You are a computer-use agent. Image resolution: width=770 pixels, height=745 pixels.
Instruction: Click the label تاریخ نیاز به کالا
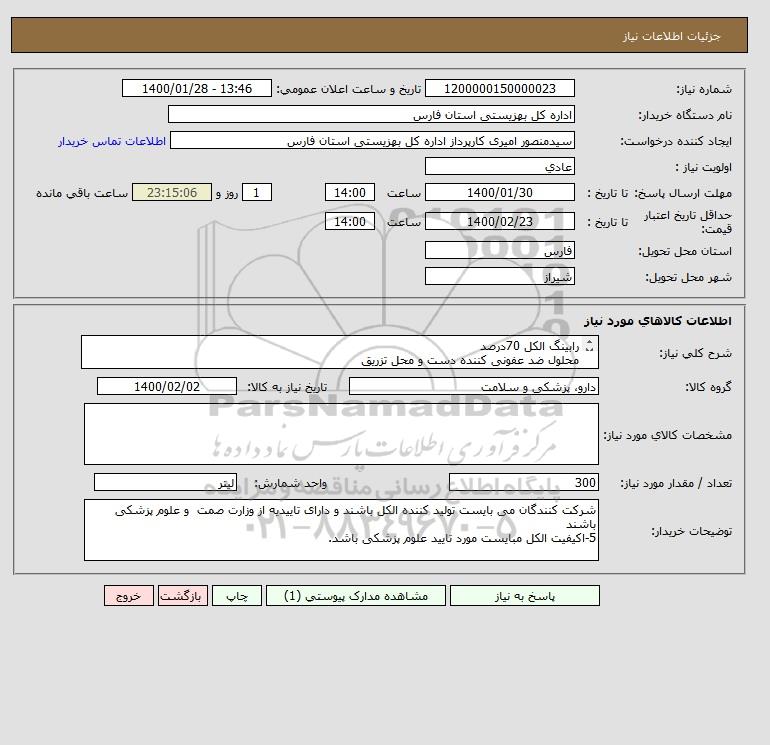[x=287, y=387]
